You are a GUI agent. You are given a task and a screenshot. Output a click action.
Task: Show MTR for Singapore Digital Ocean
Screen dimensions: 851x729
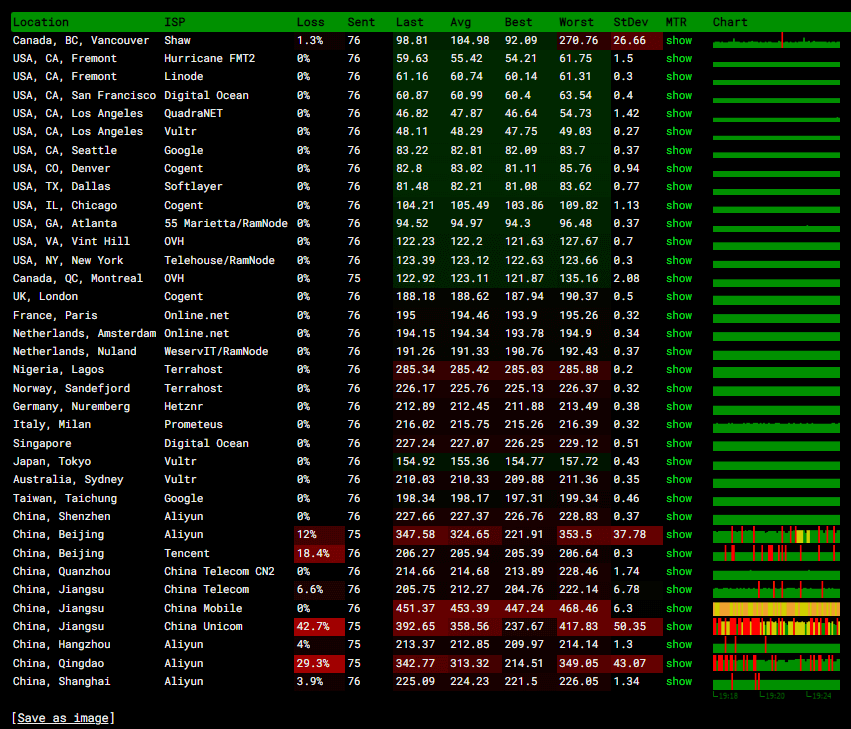pos(679,443)
